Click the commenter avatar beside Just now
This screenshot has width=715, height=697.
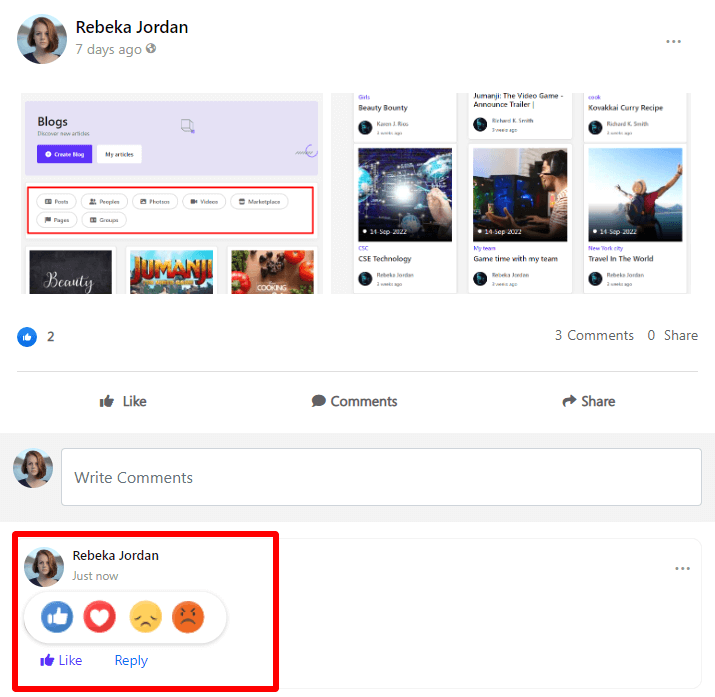pos(44,566)
